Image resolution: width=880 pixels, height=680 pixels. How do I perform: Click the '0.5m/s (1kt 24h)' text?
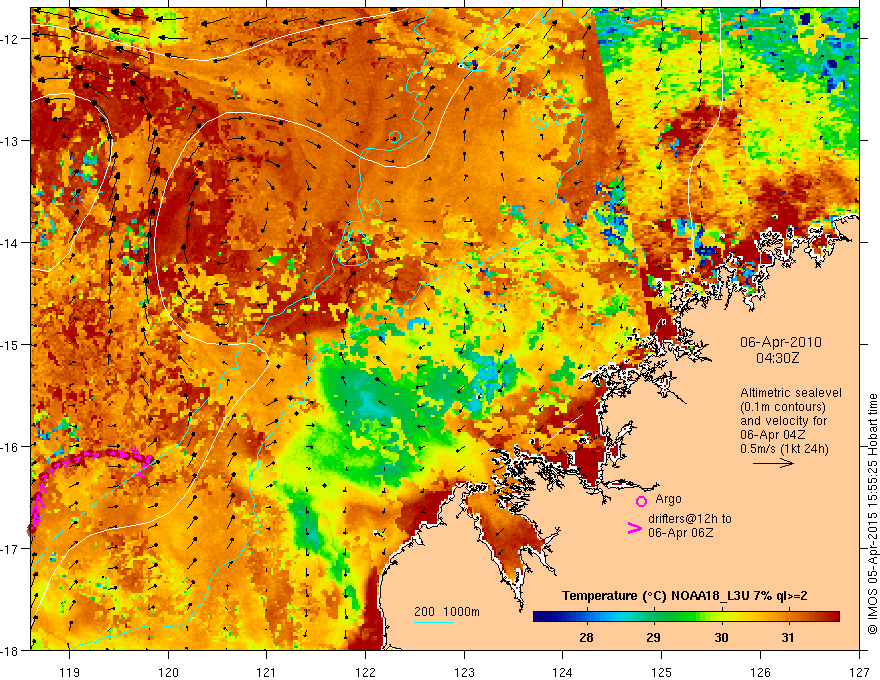click(784, 449)
